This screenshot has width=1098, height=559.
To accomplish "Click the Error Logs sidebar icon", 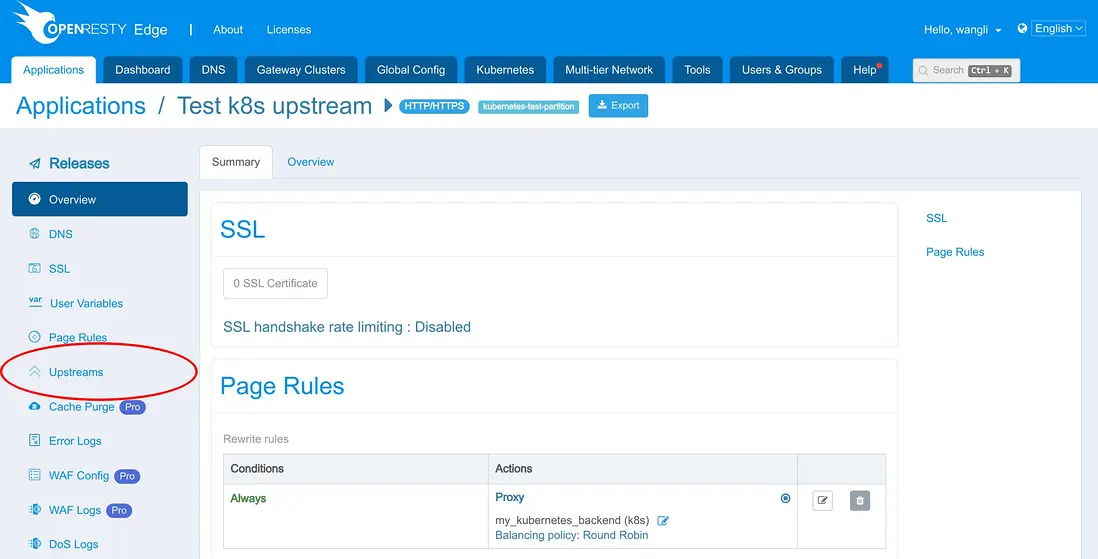I will (x=34, y=441).
